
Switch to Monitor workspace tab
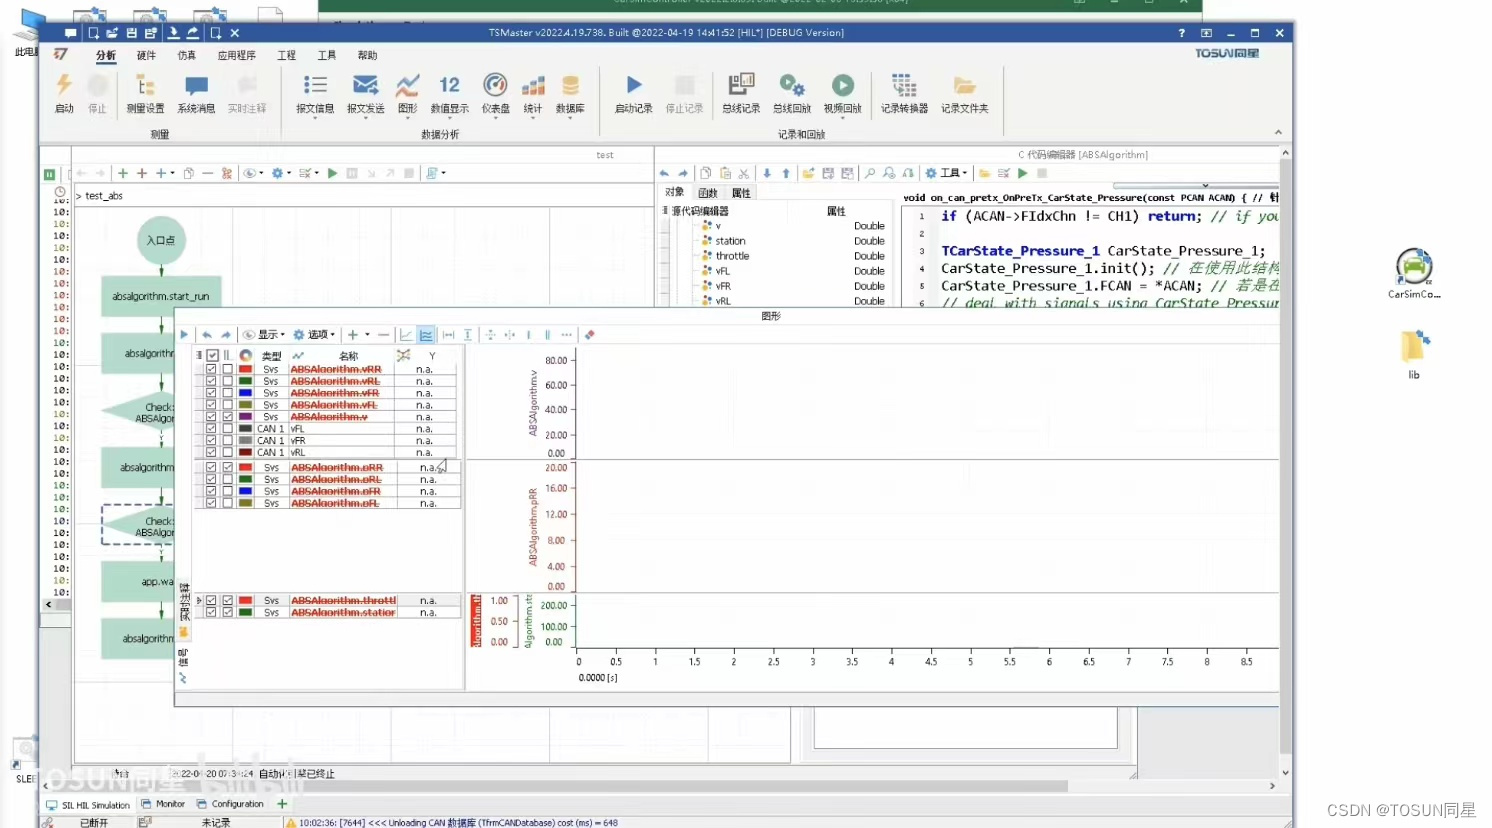(163, 804)
